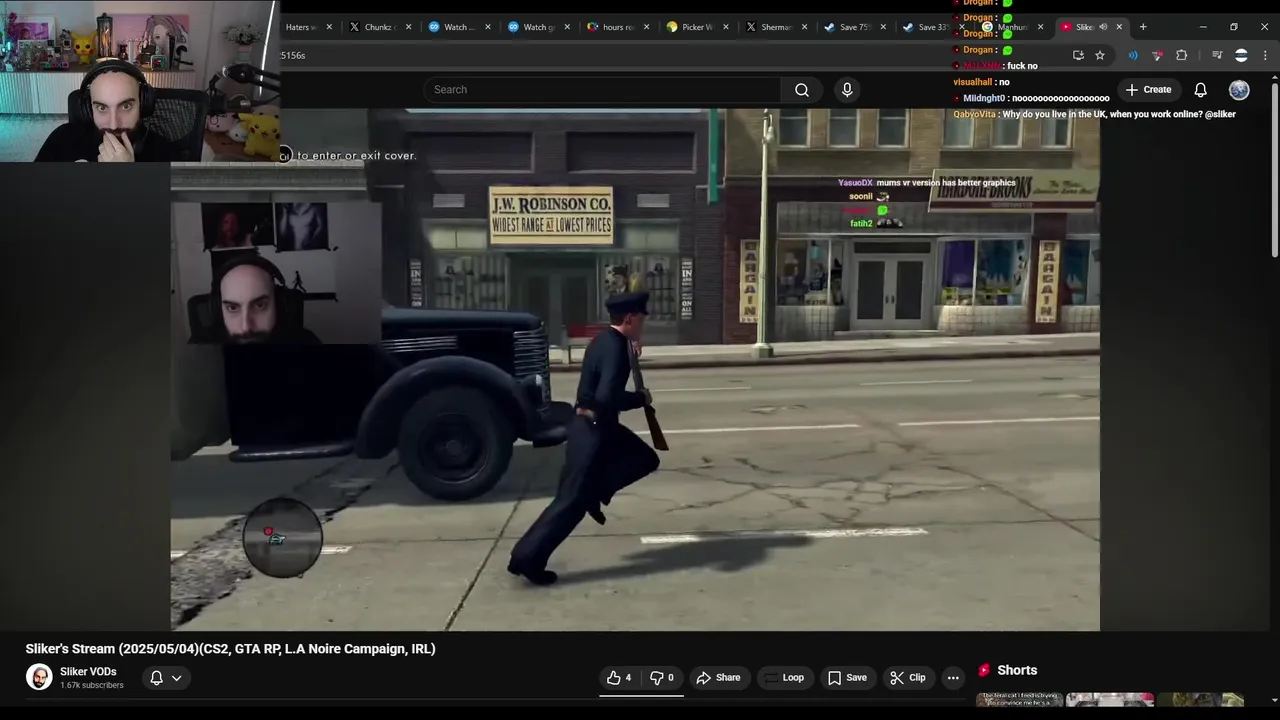Click the 1.67k subscribers text
The width and height of the screenshot is (1280, 720).
tap(92, 686)
